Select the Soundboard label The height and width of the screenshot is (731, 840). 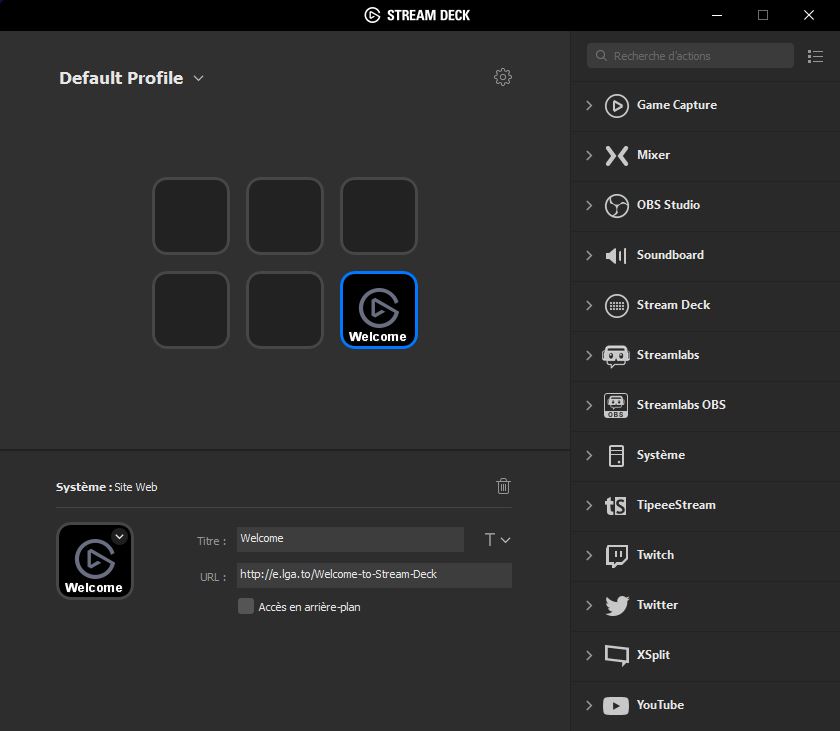click(x=670, y=255)
